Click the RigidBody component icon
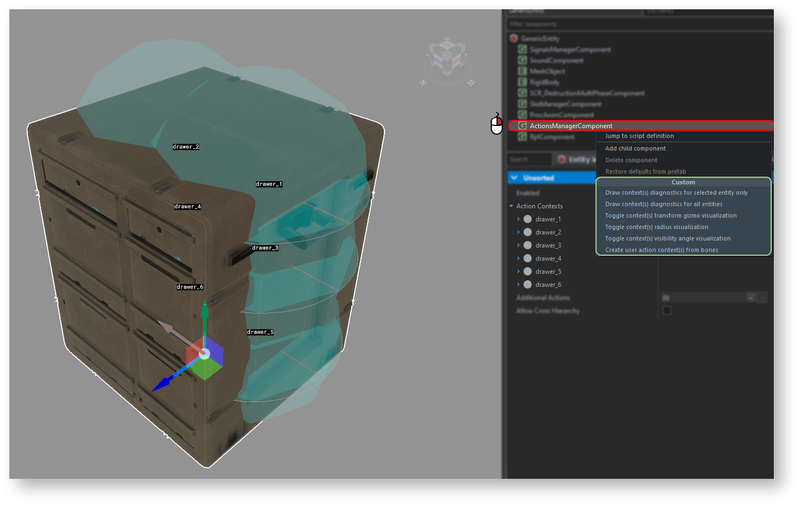Image resolution: width=800 pixels, height=505 pixels. pos(522,82)
